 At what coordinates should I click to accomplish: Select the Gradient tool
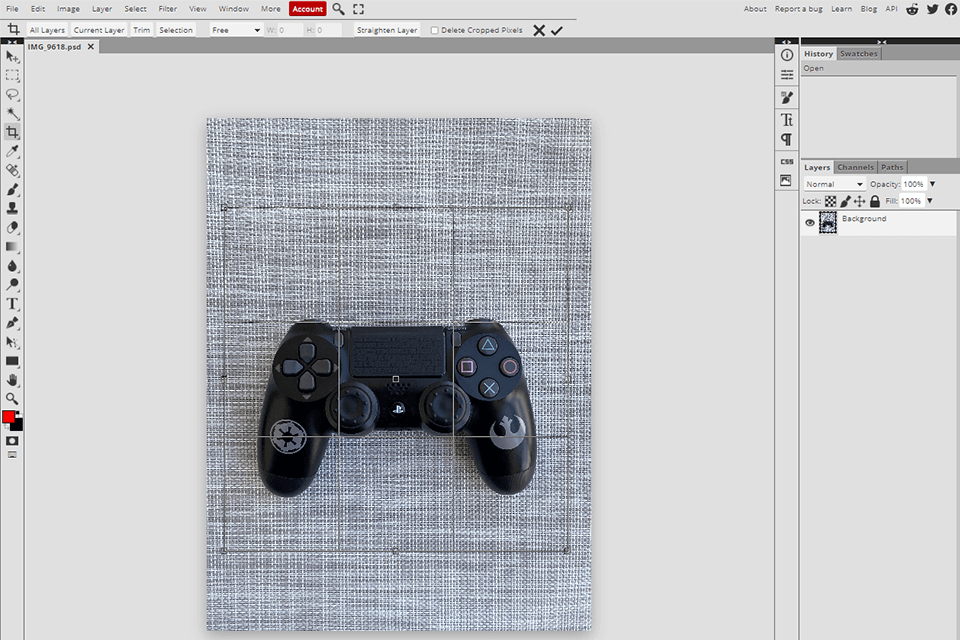(12, 246)
